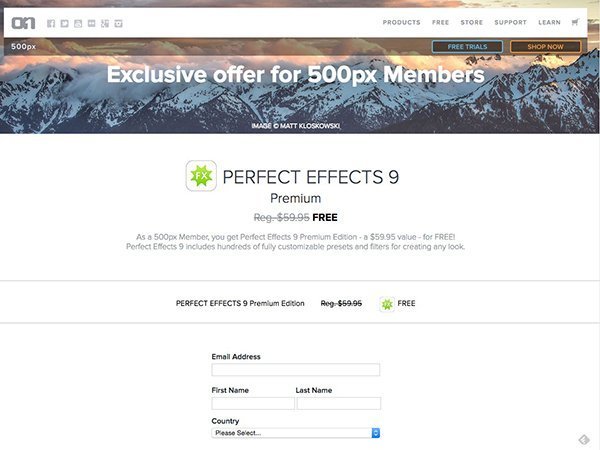This screenshot has height=450, width=600.
Task: Click the Instagram camera icon in the header
Action: [x=119, y=23]
